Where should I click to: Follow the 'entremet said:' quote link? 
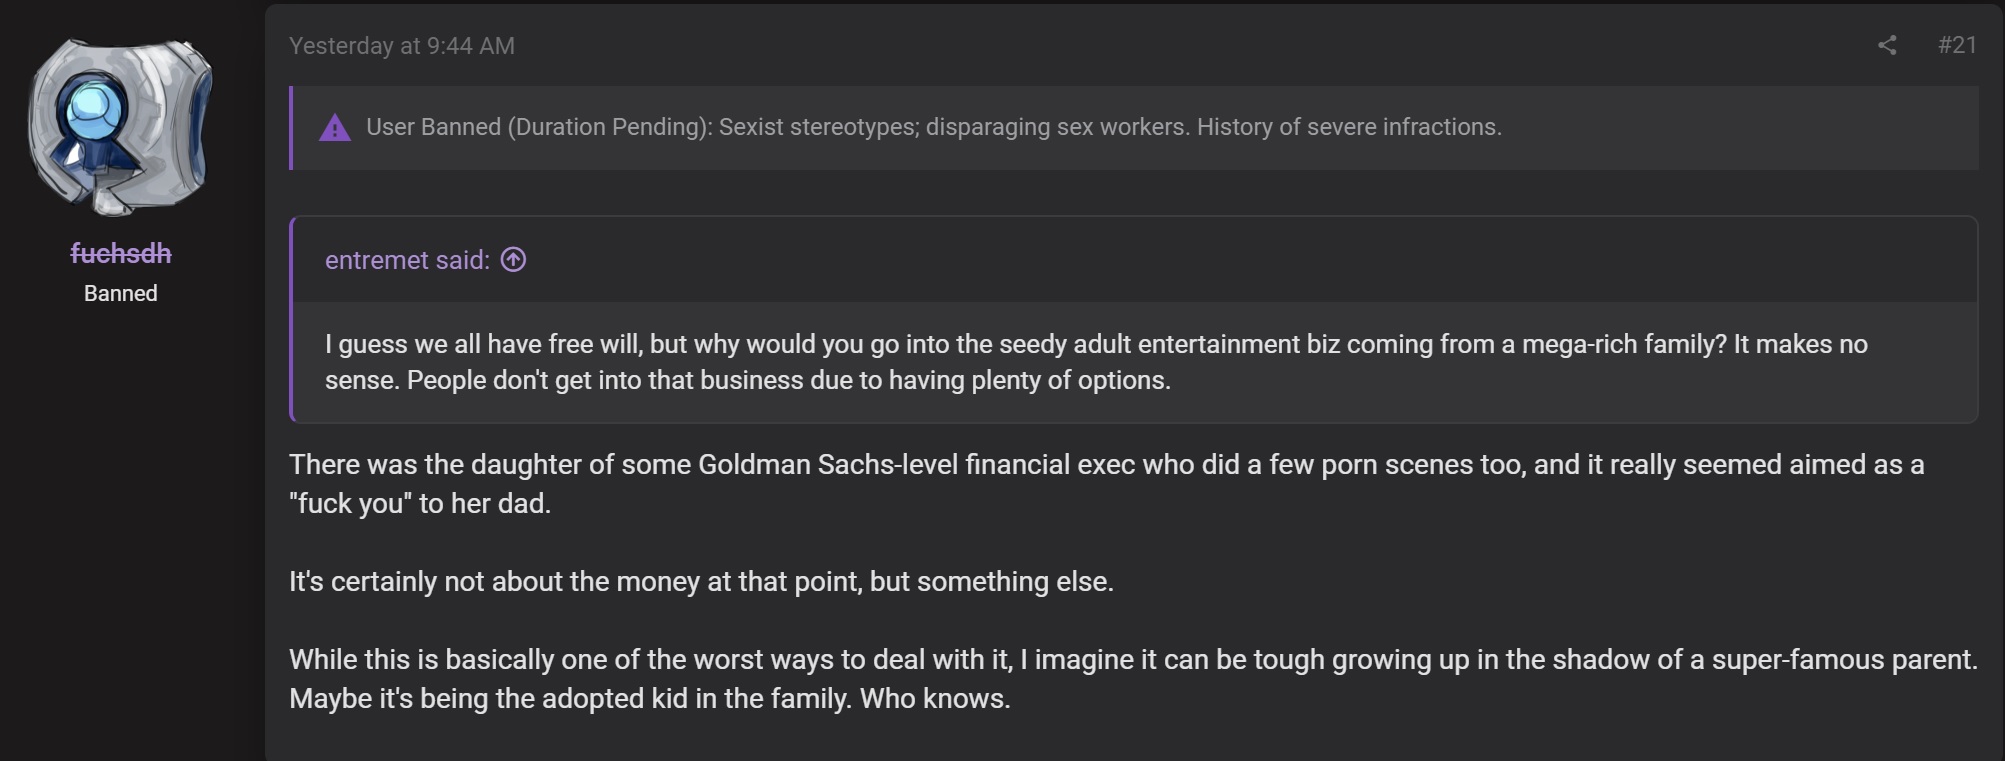pyautogui.click(x=407, y=260)
